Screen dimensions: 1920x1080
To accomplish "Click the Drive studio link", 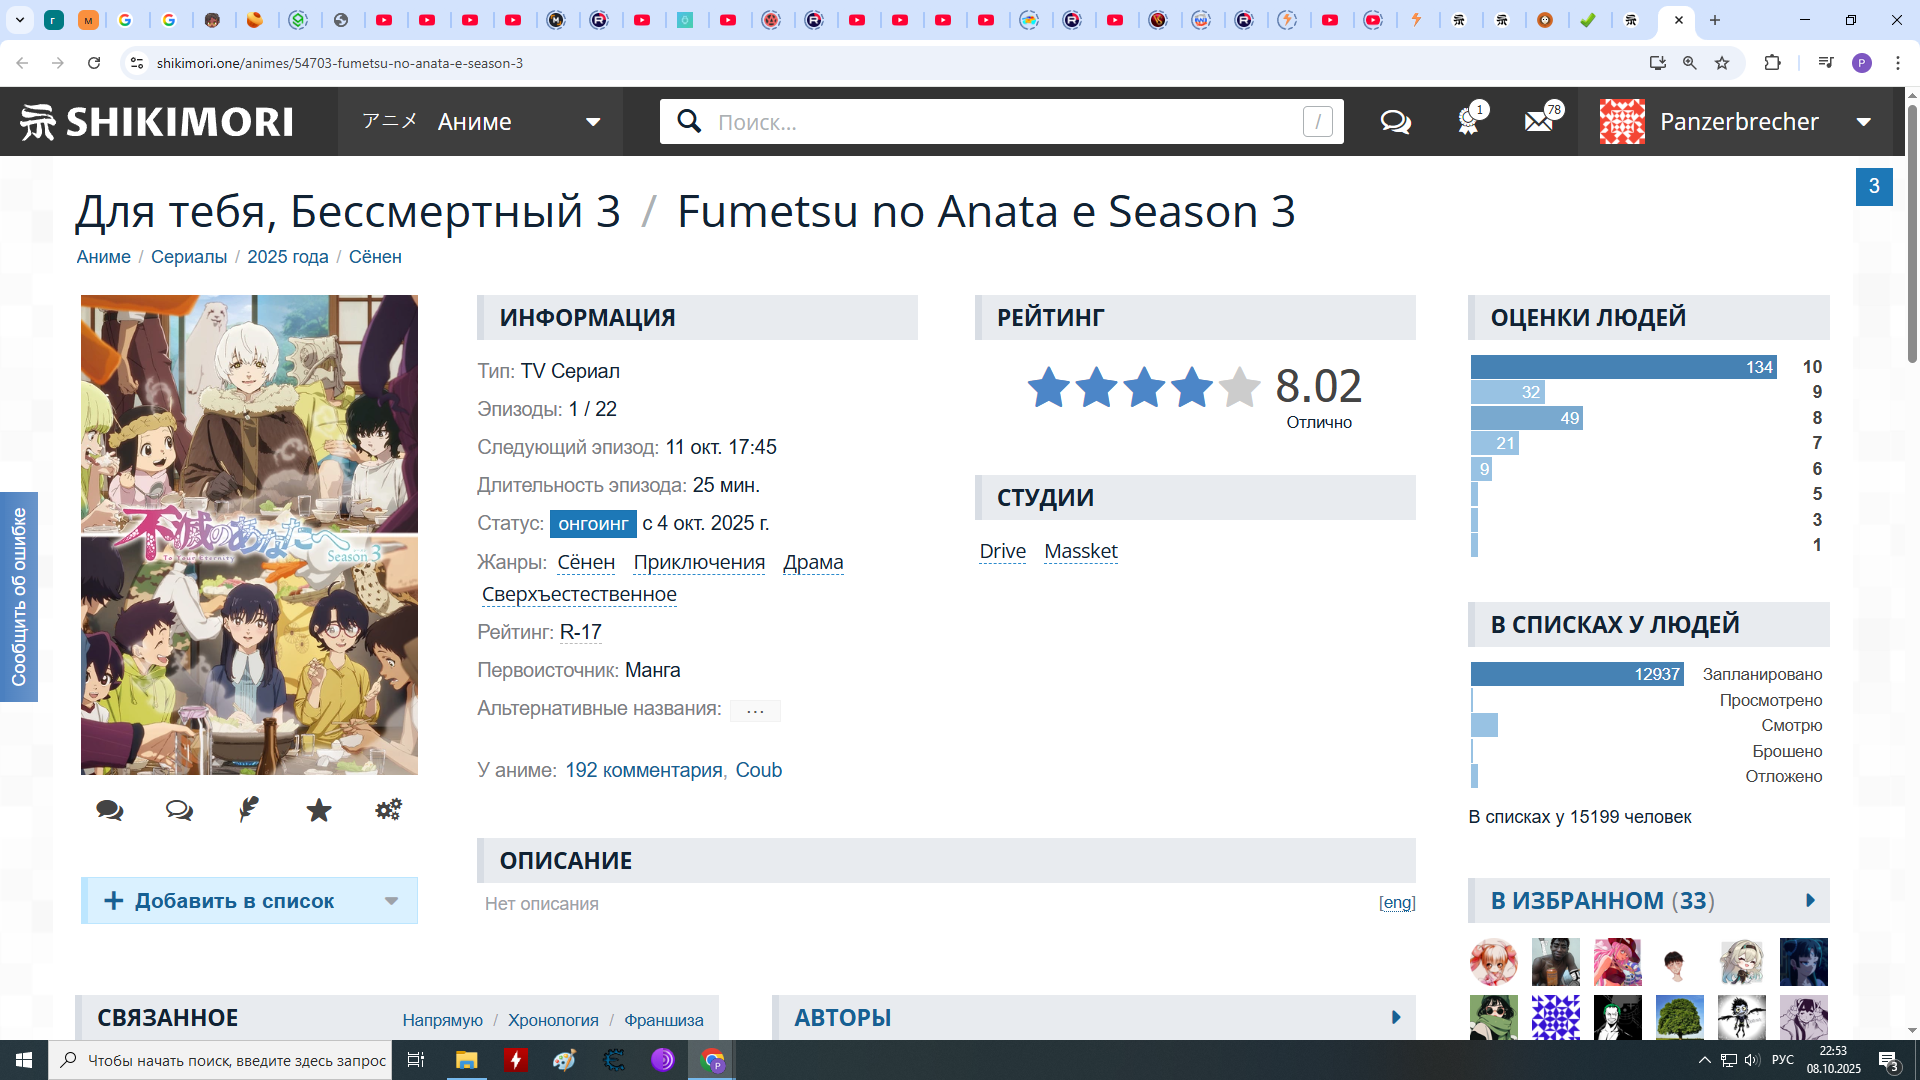I will (x=1002, y=551).
